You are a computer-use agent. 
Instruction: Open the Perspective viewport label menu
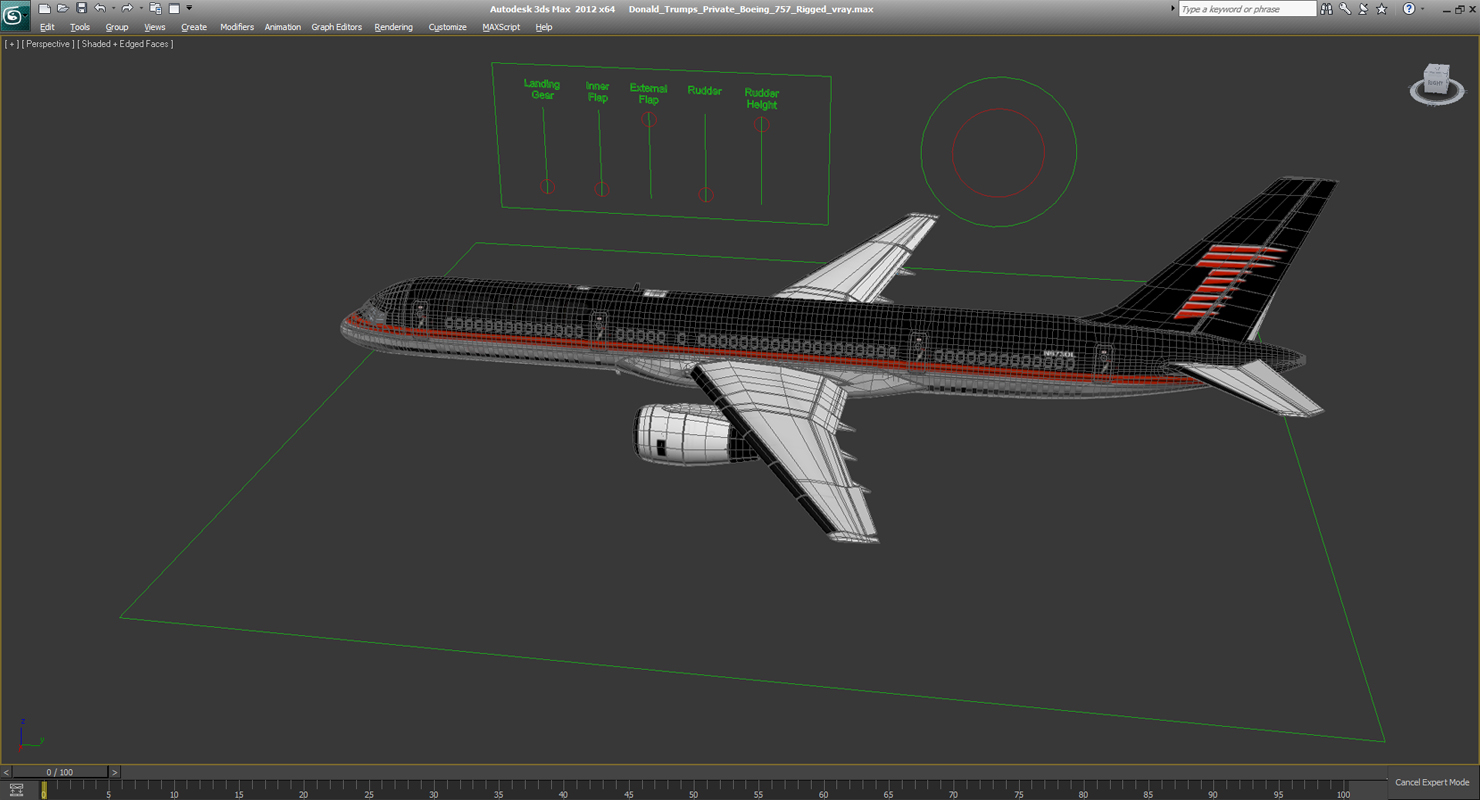[x=48, y=44]
